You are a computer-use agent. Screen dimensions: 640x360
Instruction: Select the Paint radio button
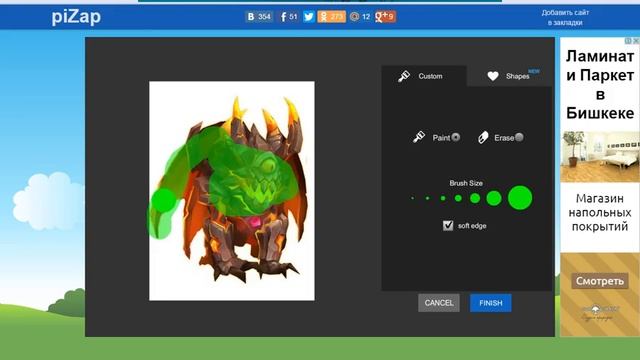pyautogui.click(x=456, y=138)
